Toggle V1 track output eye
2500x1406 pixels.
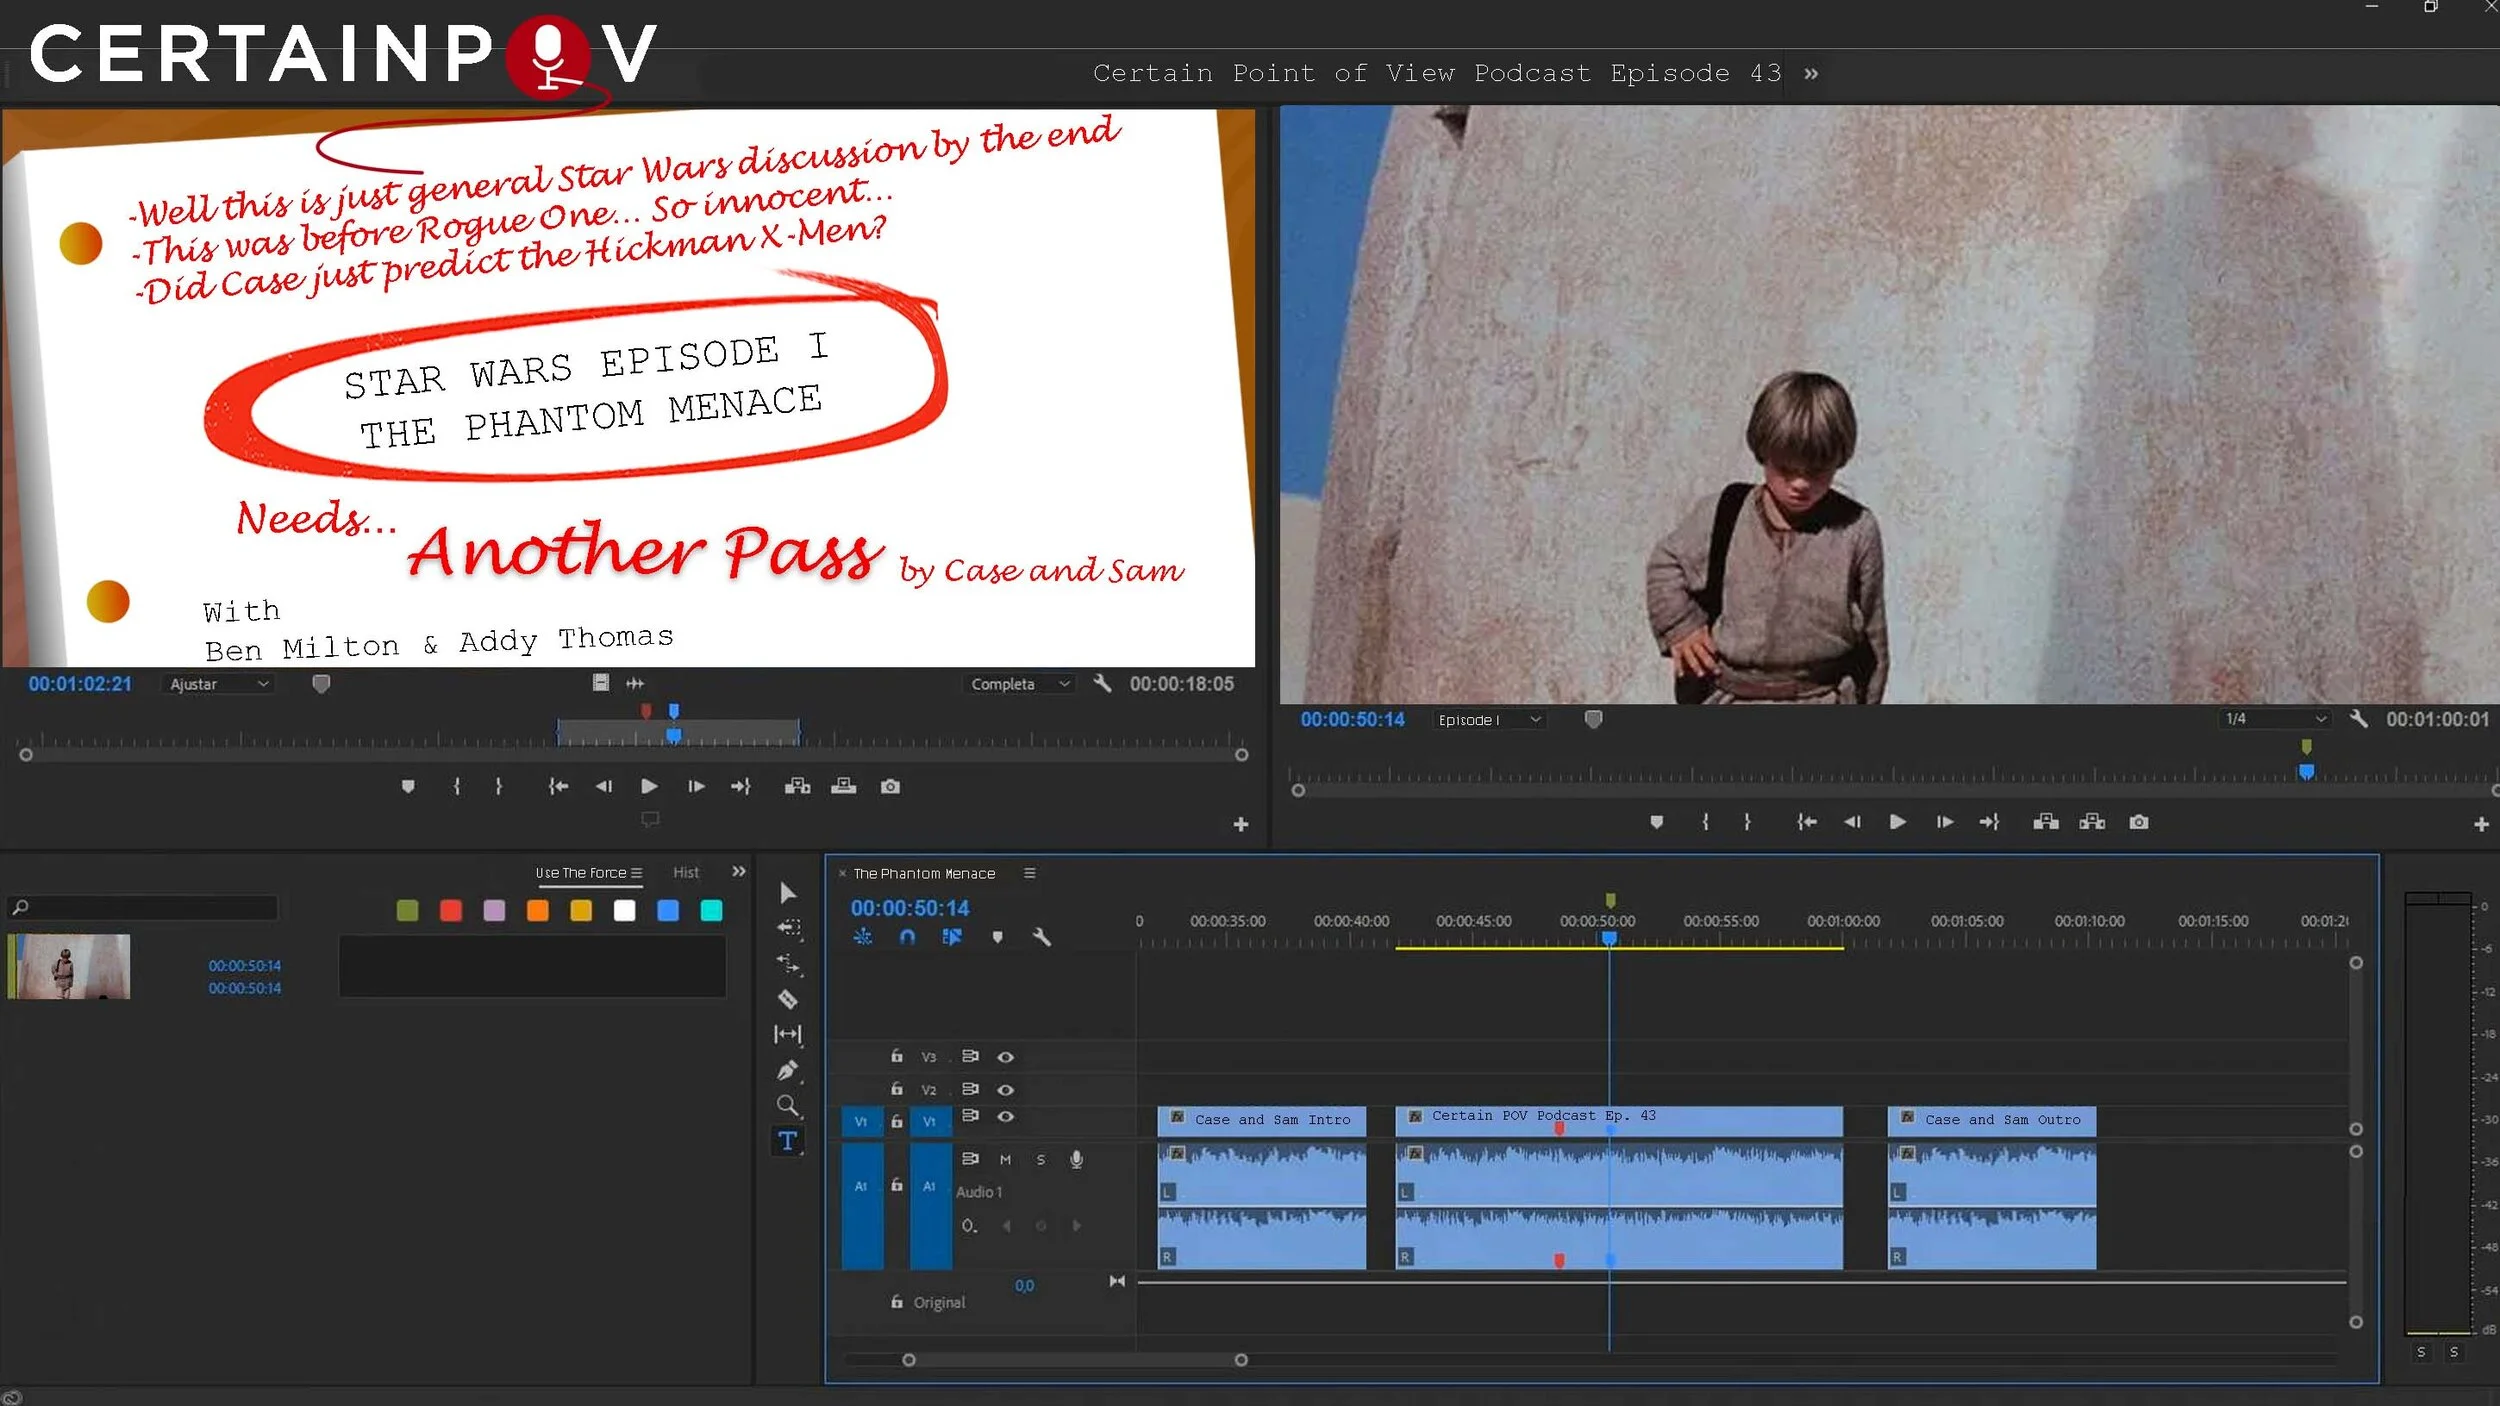pyautogui.click(x=1006, y=1116)
